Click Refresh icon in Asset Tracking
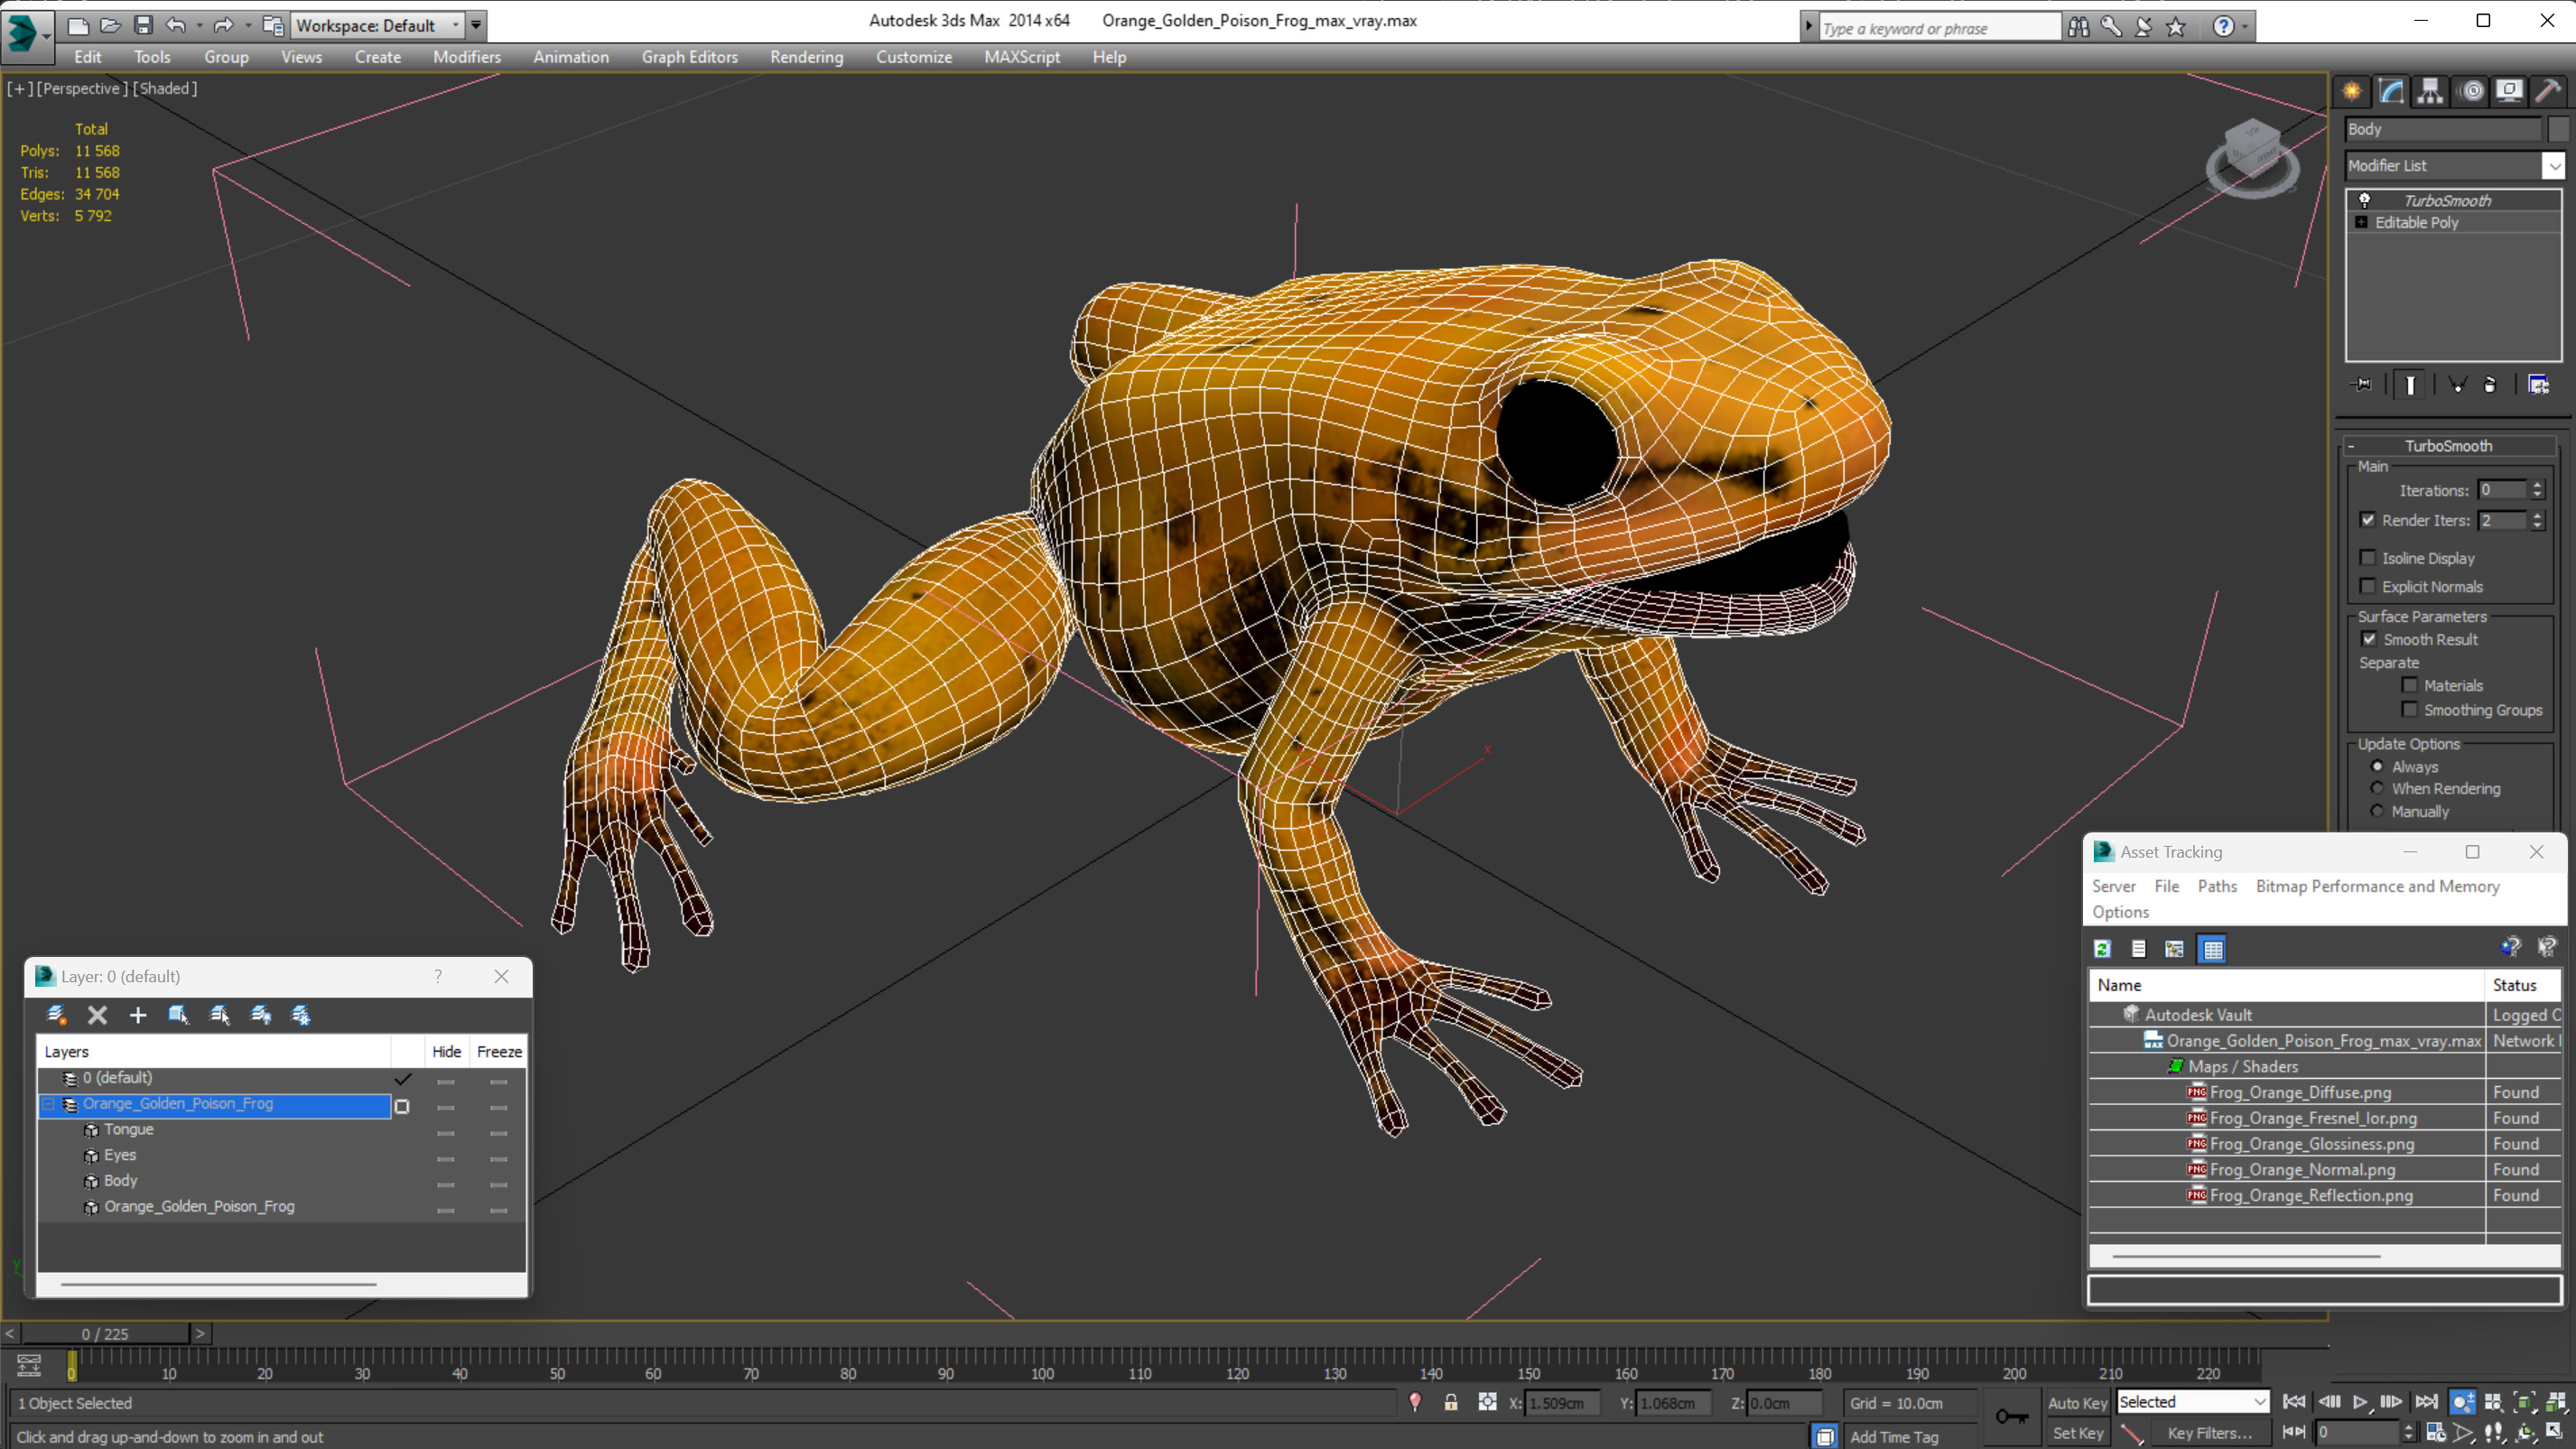The width and height of the screenshot is (2576, 1449). click(x=2102, y=949)
